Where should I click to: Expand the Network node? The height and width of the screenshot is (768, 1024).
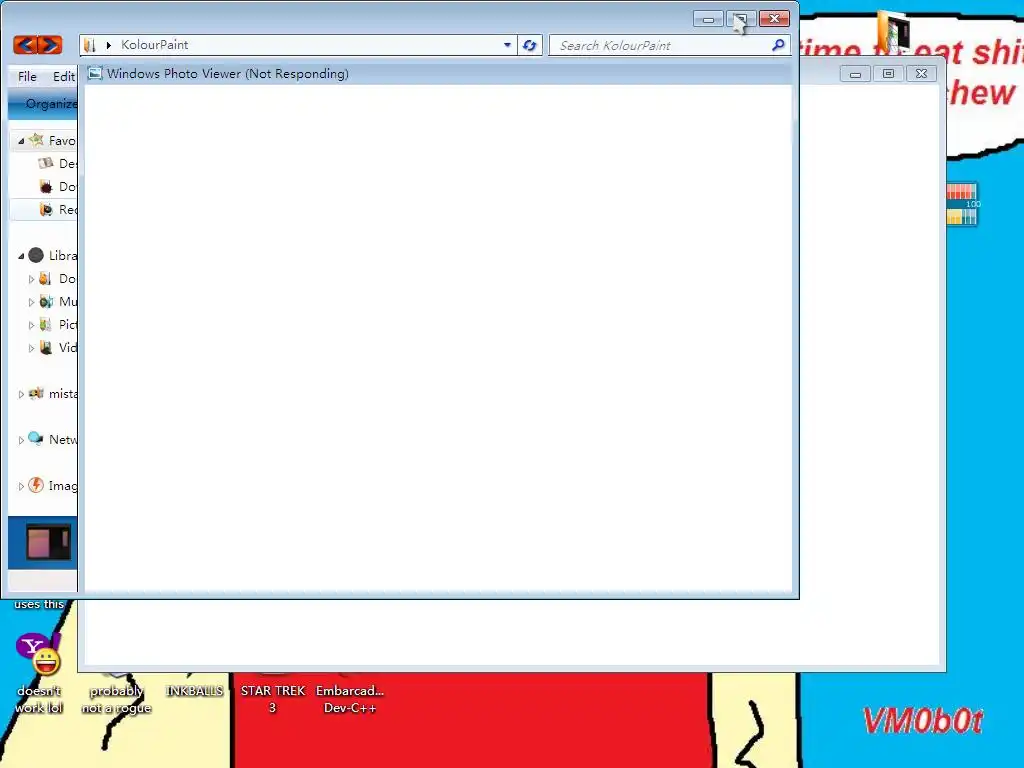[x=21, y=440]
